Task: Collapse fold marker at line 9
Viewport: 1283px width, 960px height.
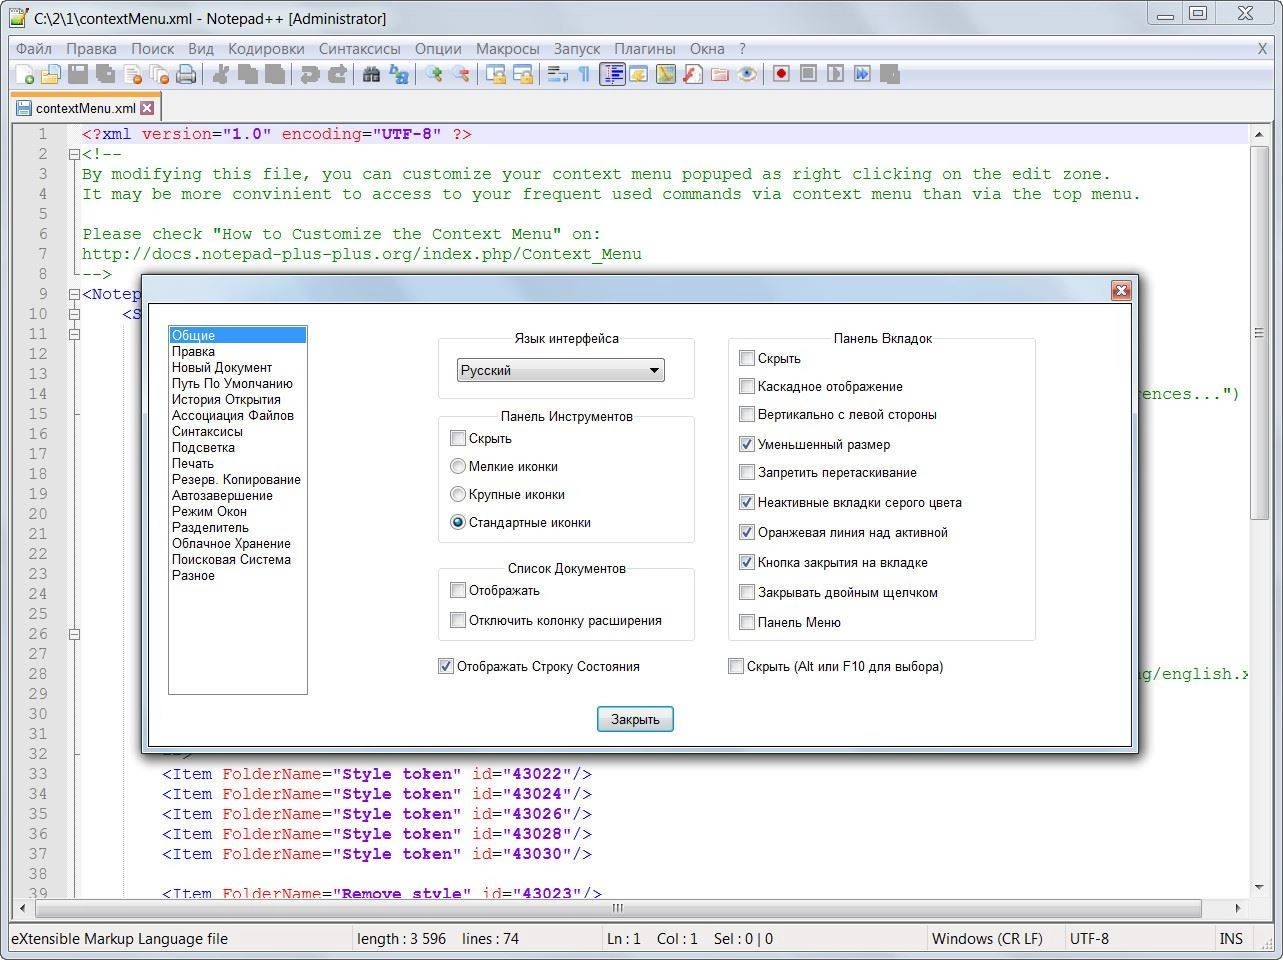Action: click(x=74, y=294)
